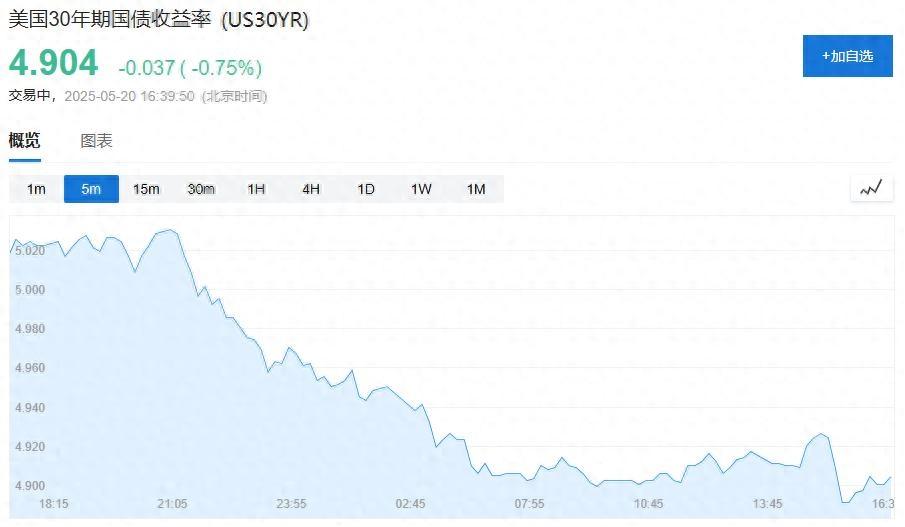Choose the 1M monthly timeframe
The image size is (905, 527).
click(x=476, y=189)
